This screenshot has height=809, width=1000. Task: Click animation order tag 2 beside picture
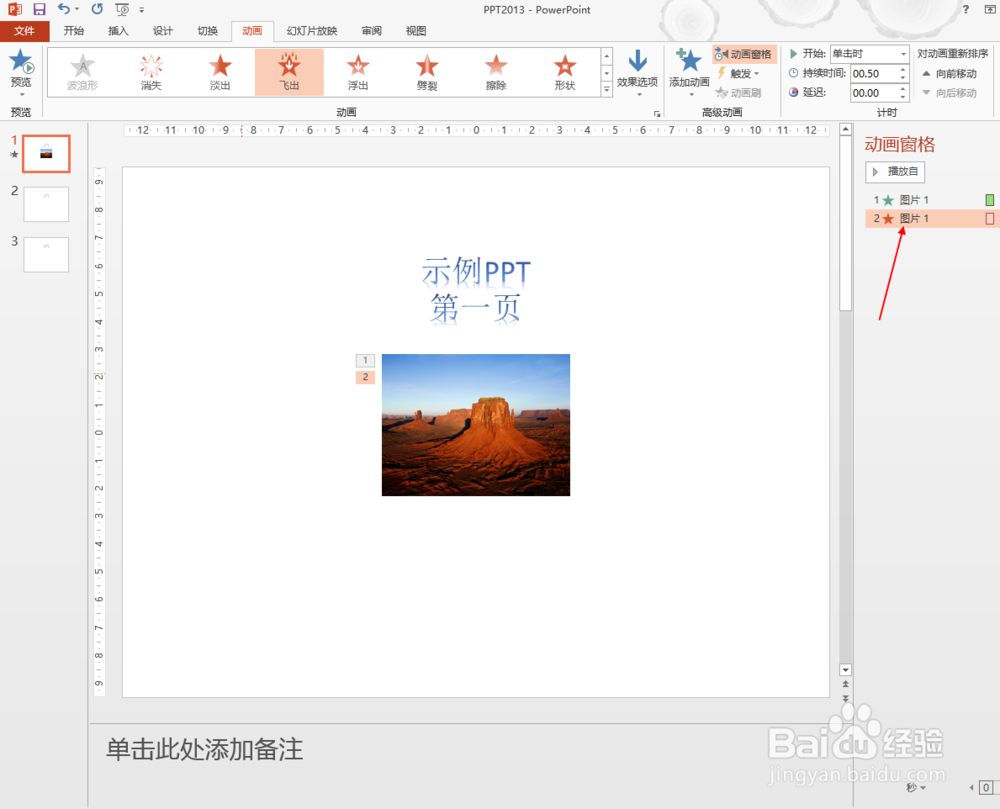point(365,377)
